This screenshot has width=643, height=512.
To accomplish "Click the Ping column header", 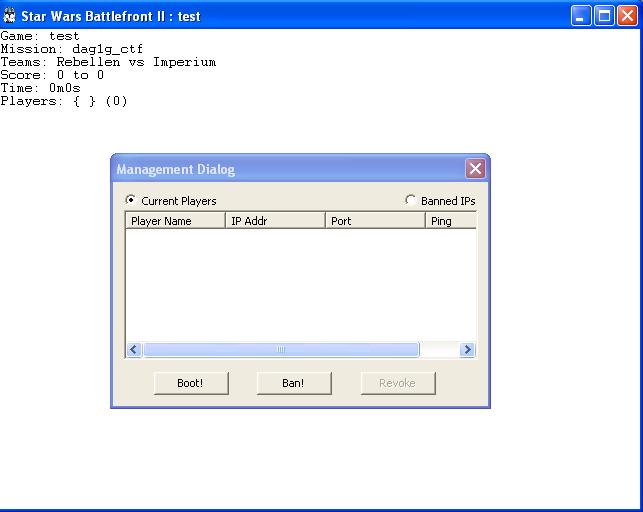I will pyautogui.click(x=450, y=221).
